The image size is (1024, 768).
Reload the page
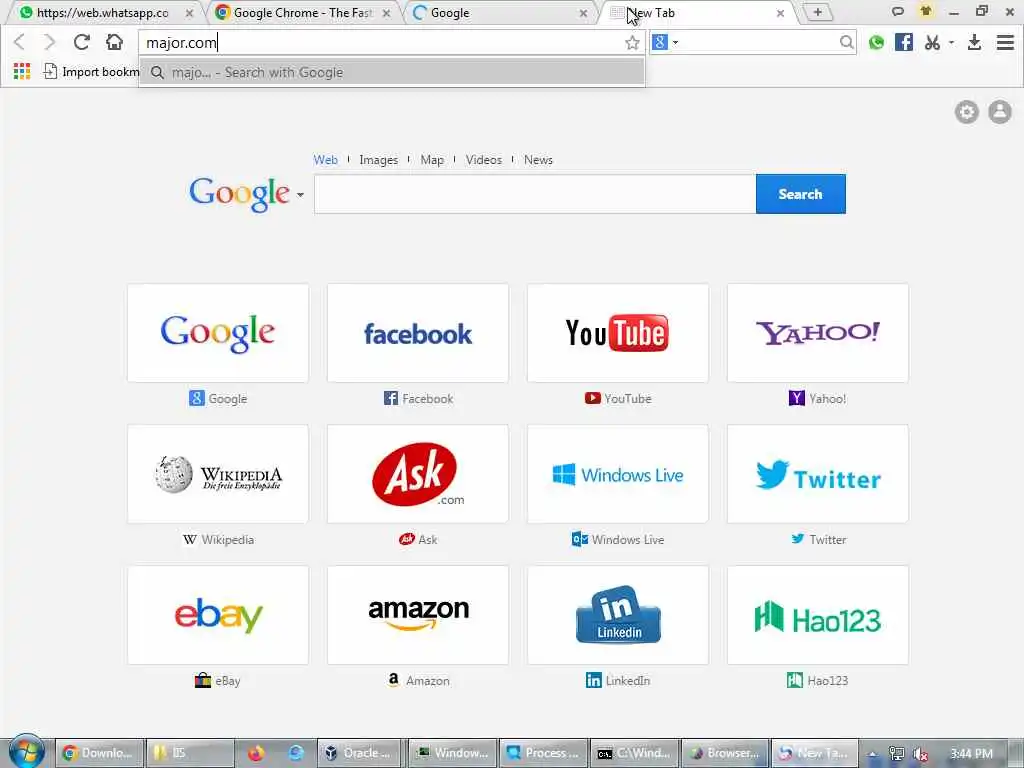82,42
